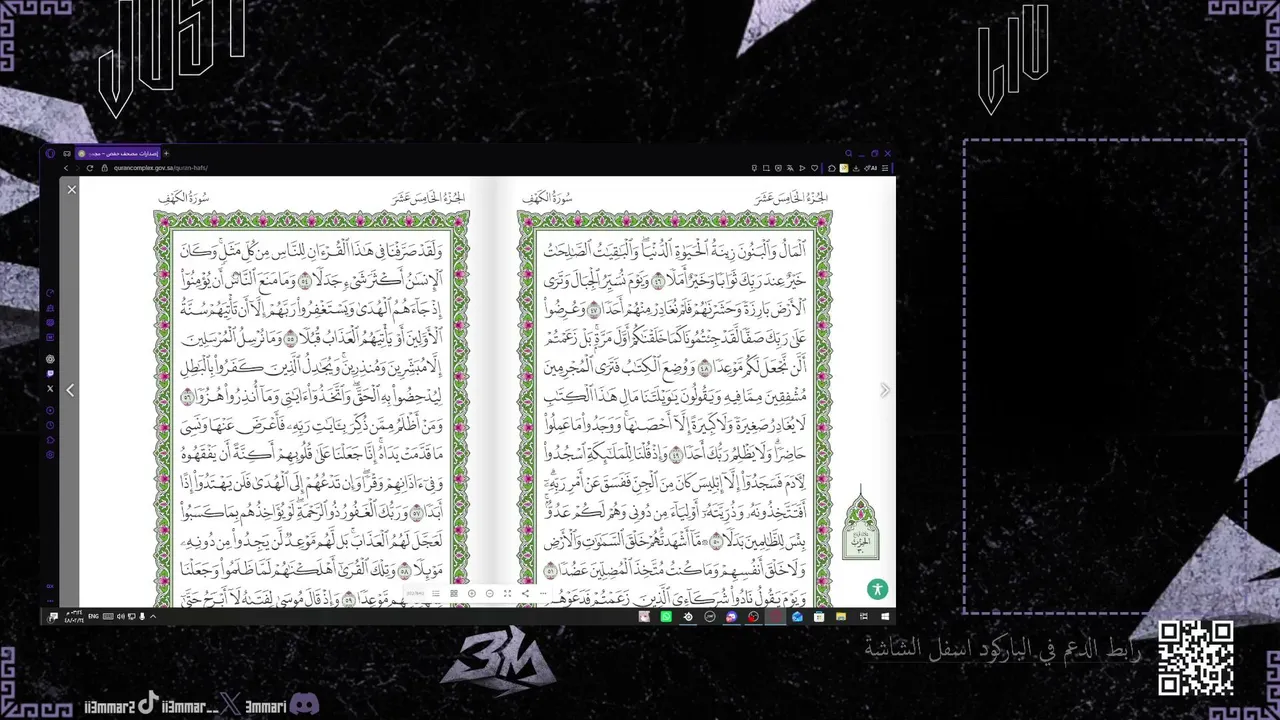Viewport: 1280px width, 720px height.
Task: Open the green accessibility options button
Action: coord(877,589)
